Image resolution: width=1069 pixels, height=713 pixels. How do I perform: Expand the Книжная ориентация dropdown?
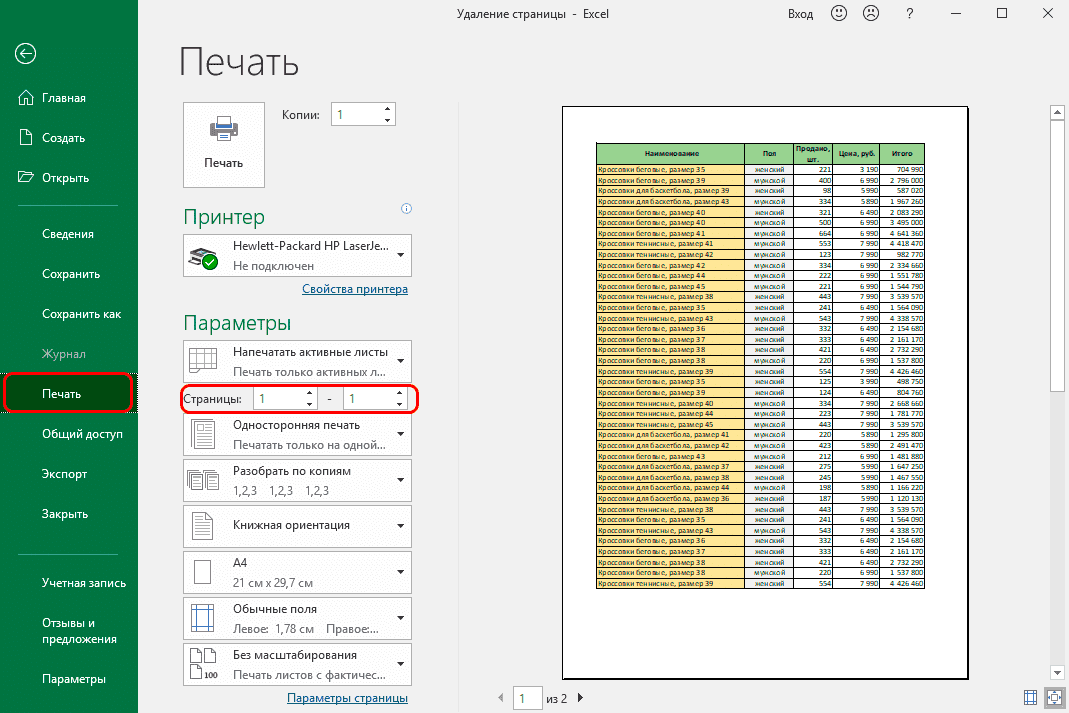(x=297, y=524)
